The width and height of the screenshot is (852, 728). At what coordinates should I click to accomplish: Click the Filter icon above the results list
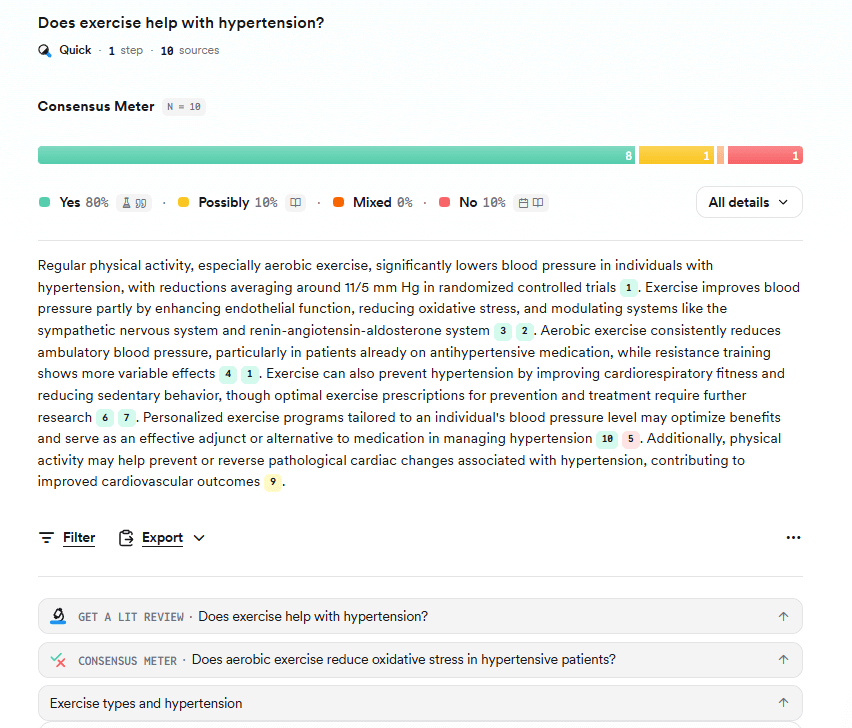(45, 537)
